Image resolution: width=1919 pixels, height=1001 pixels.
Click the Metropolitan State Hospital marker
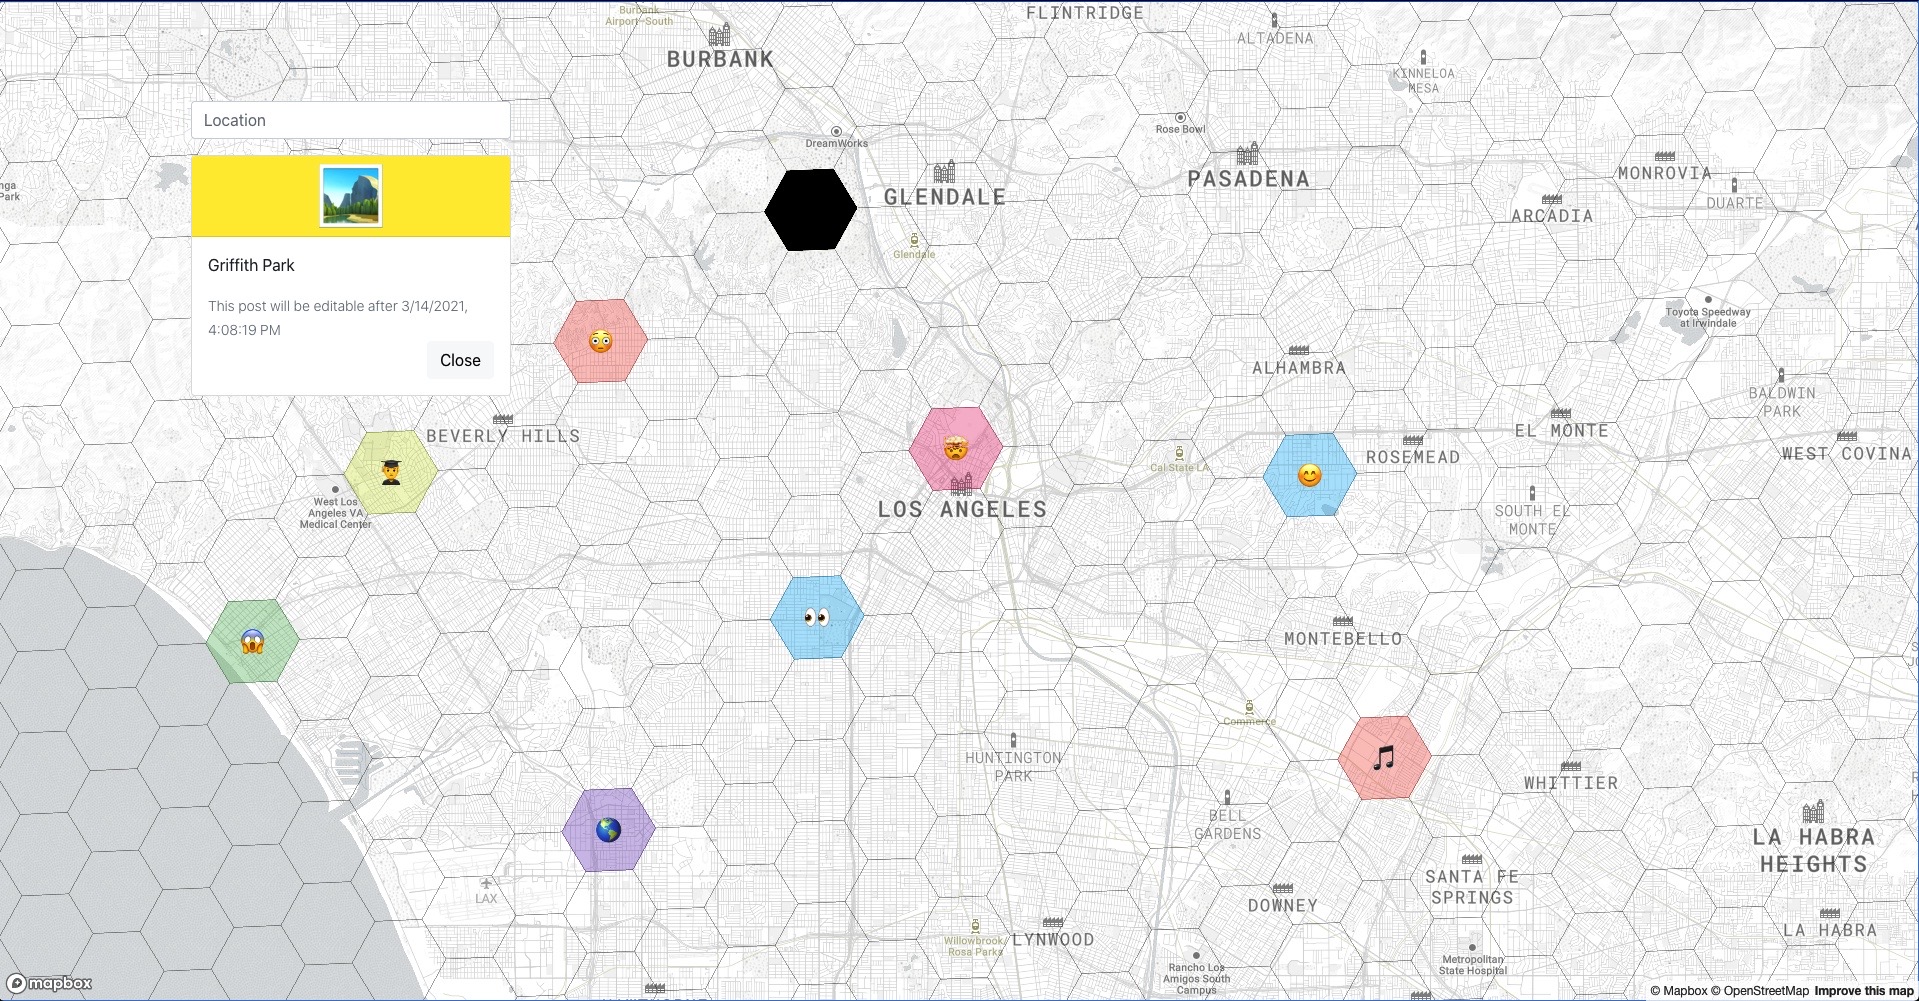click(1472, 947)
